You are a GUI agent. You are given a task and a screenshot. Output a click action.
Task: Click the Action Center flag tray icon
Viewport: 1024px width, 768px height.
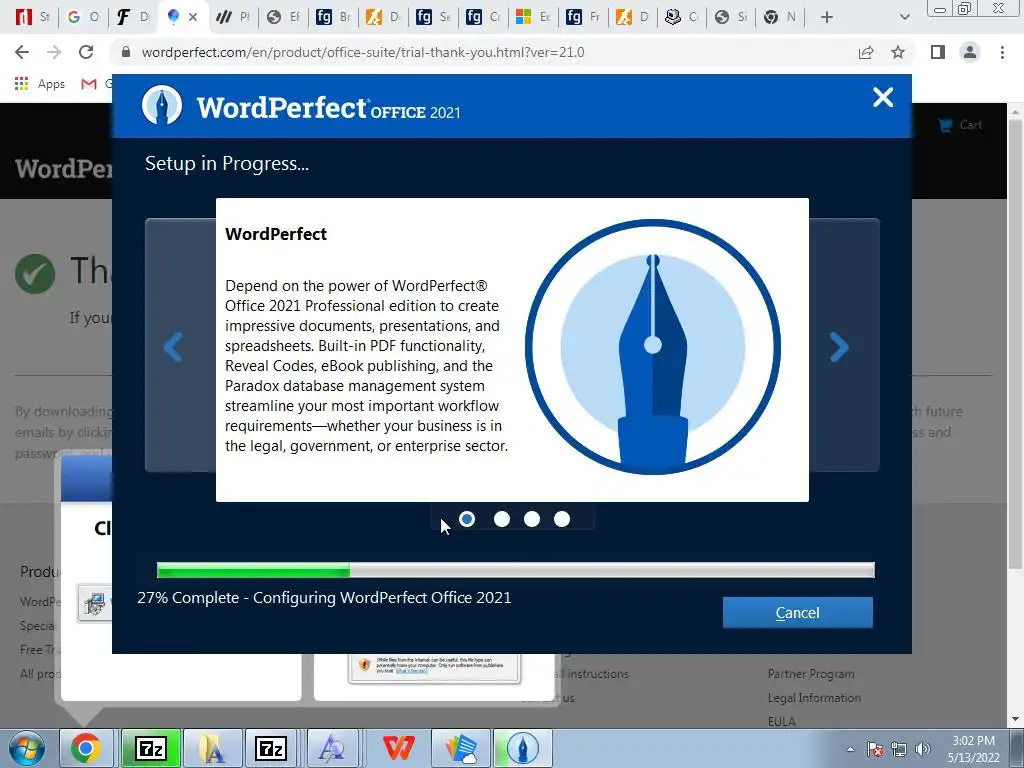(875, 749)
